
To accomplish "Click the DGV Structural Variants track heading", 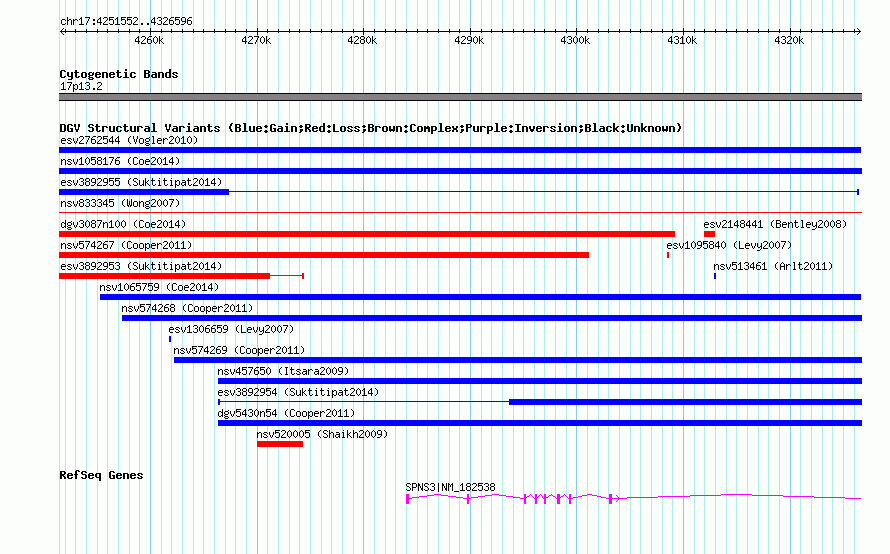I will pos(370,128).
